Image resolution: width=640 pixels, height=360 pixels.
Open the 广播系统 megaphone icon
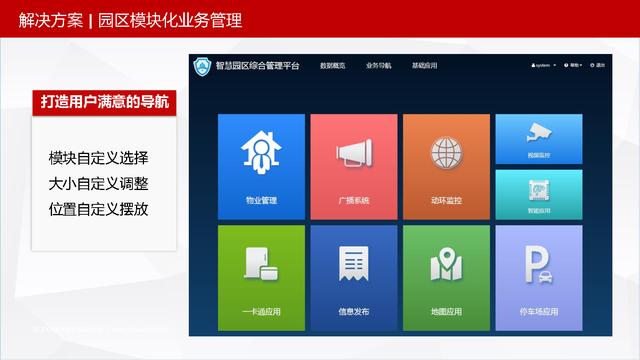point(354,153)
